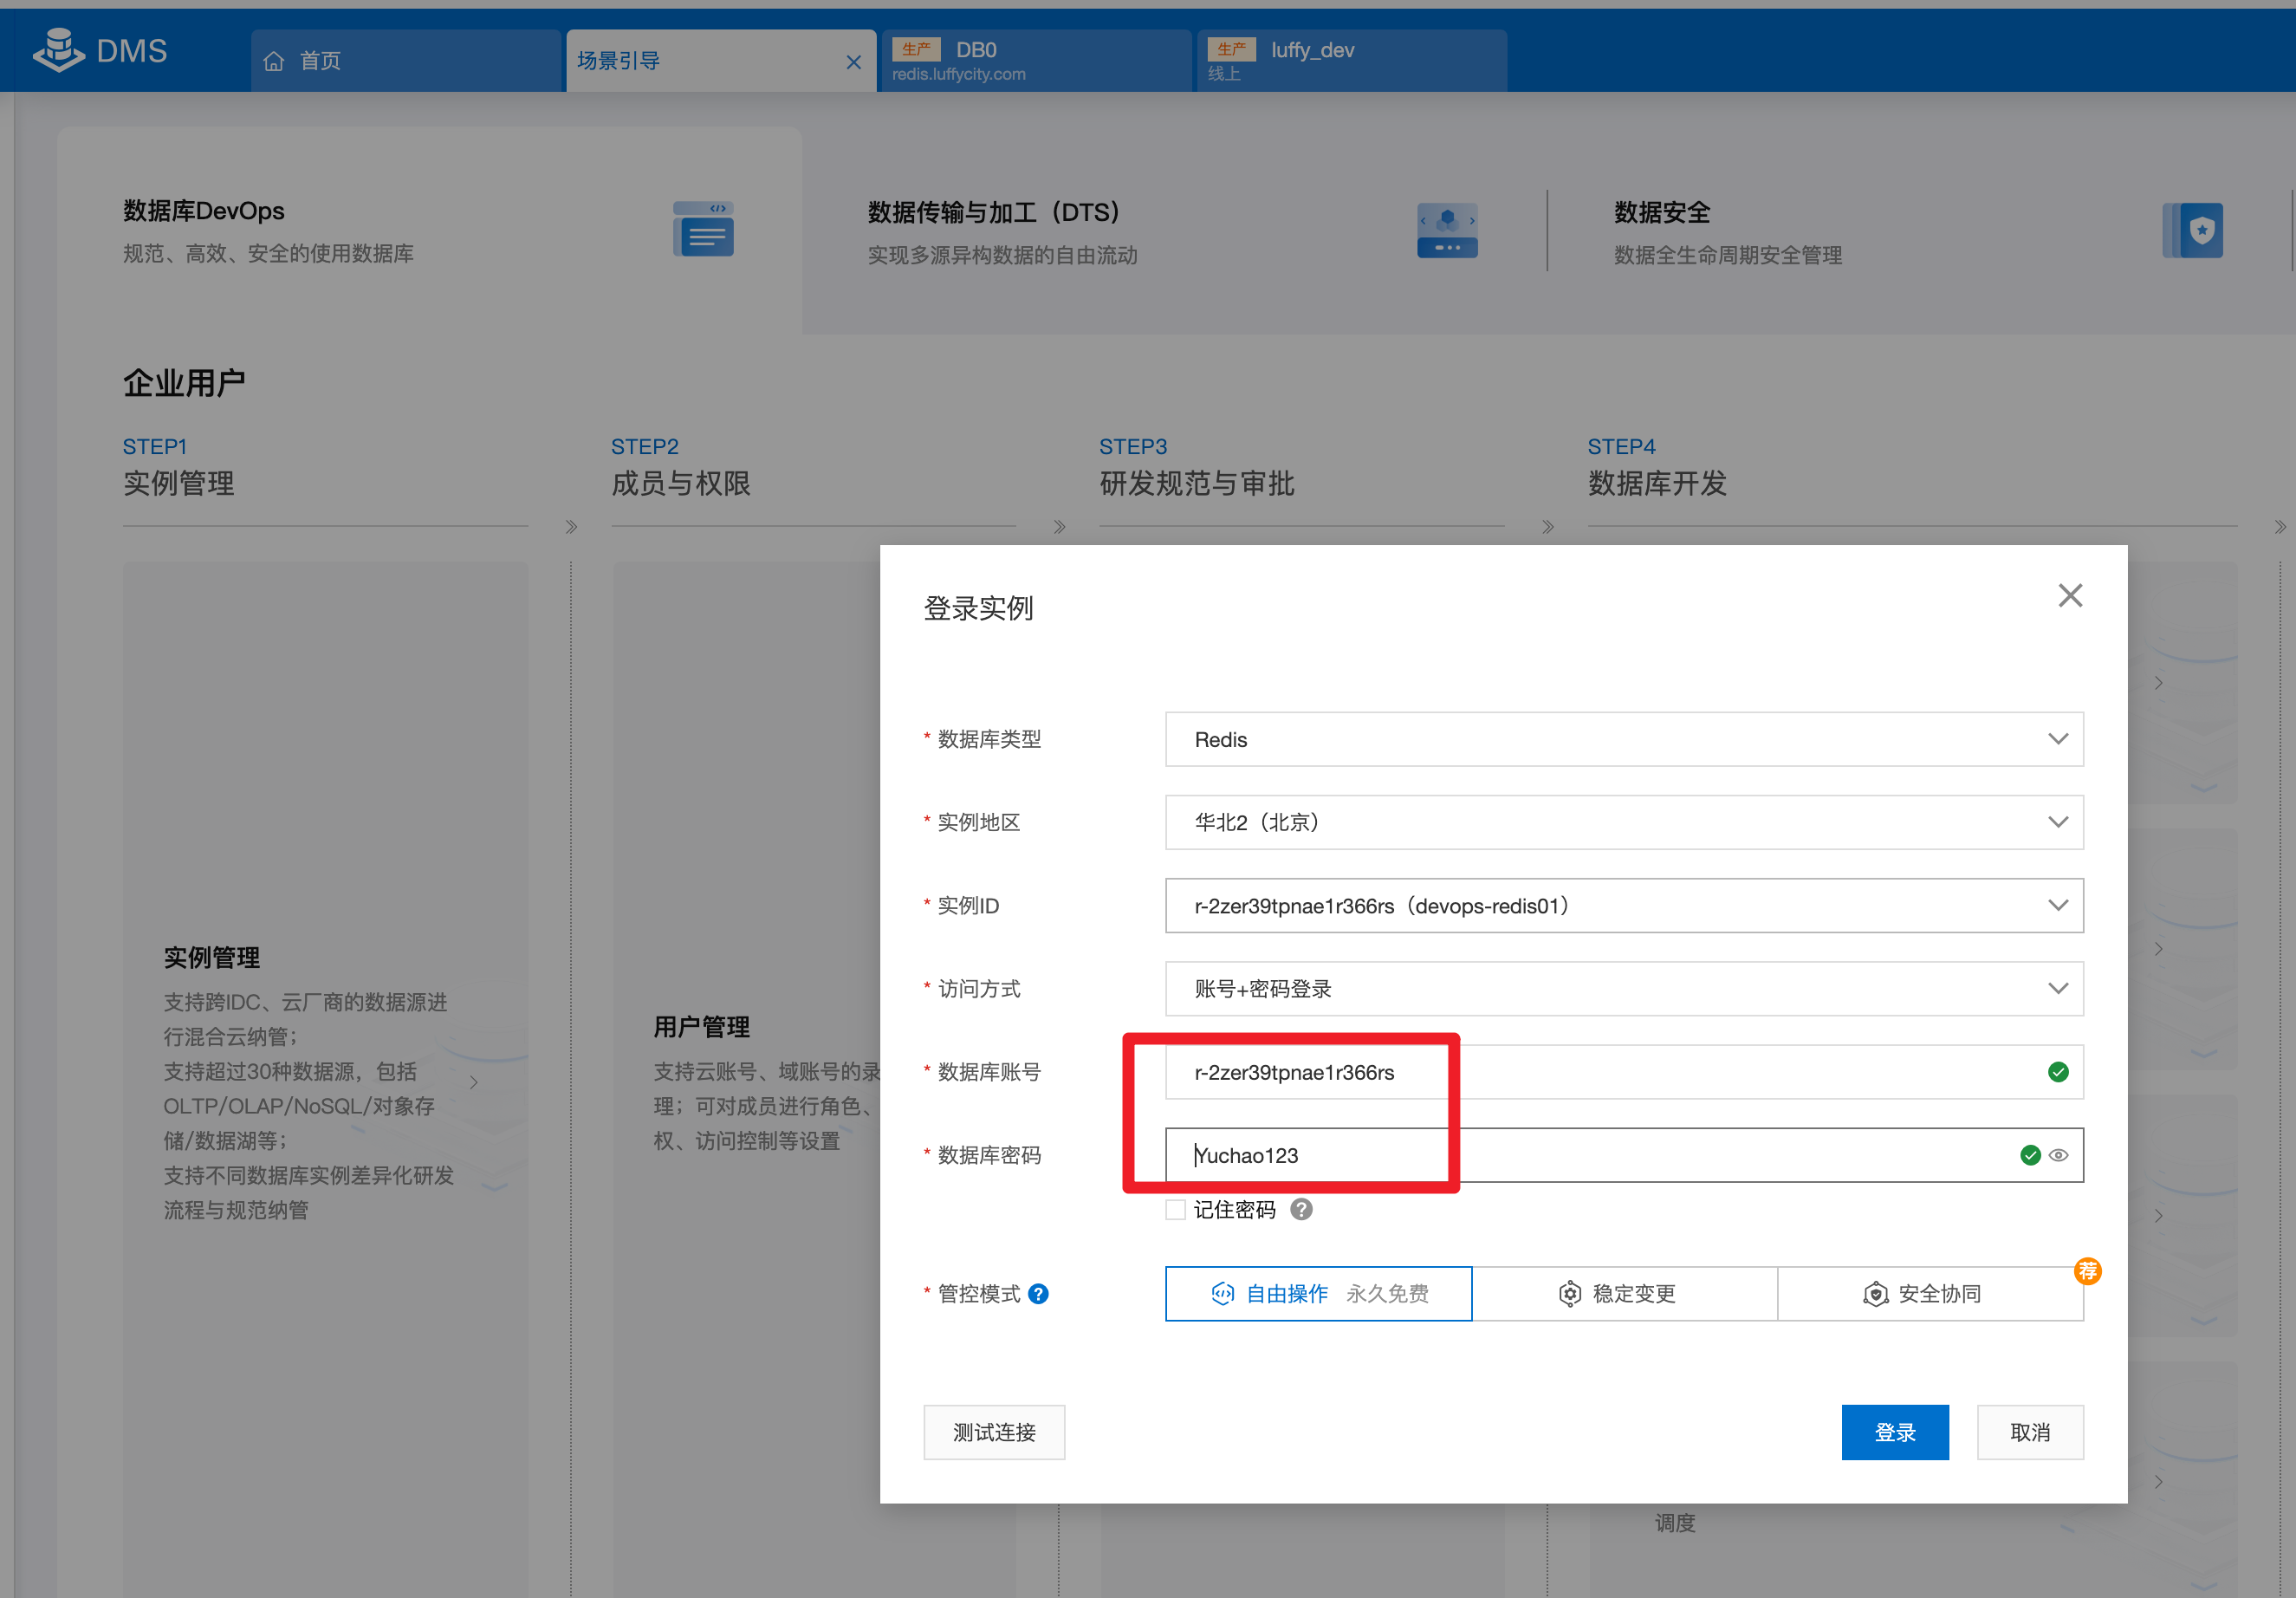2296x1598 pixels.
Task: Click the 测试连接 button
Action: coord(993,1432)
